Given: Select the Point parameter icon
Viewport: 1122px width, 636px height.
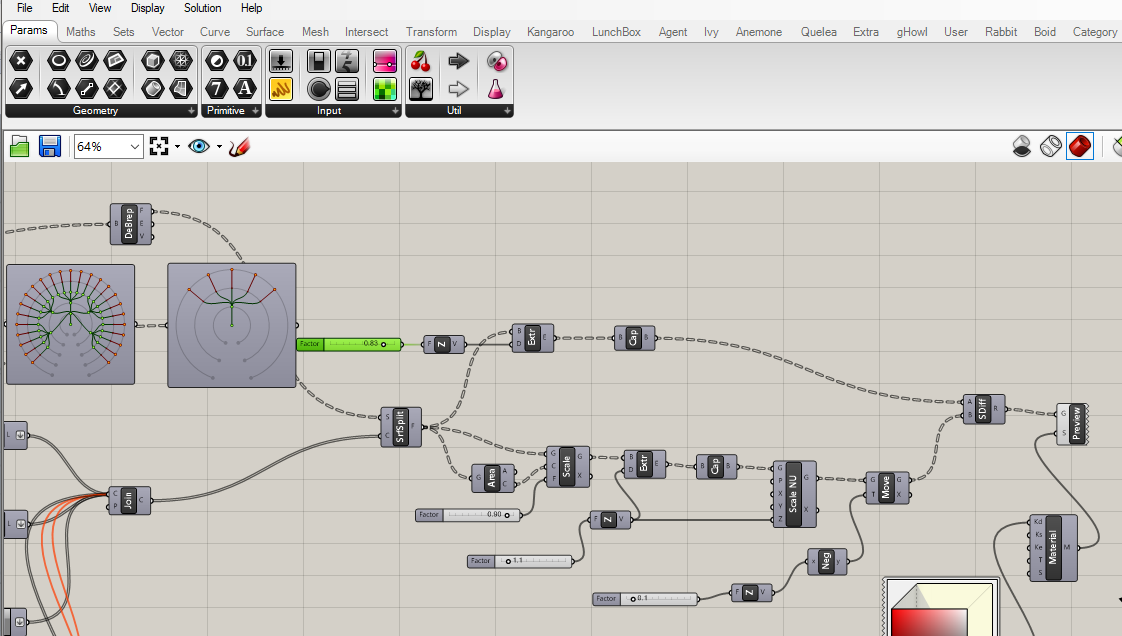Looking at the screenshot, I should (21, 61).
